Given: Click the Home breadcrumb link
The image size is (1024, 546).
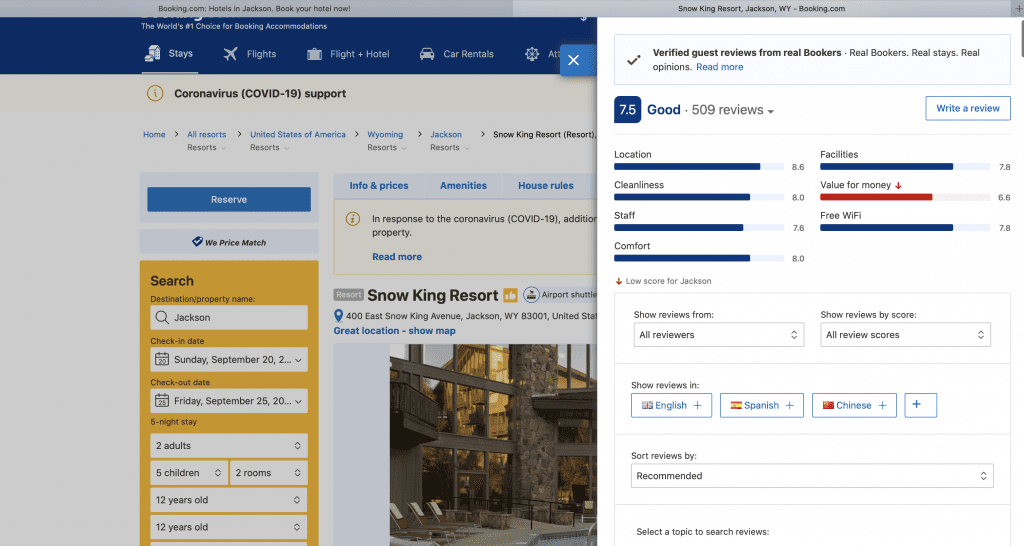Looking at the screenshot, I should click(x=154, y=135).
